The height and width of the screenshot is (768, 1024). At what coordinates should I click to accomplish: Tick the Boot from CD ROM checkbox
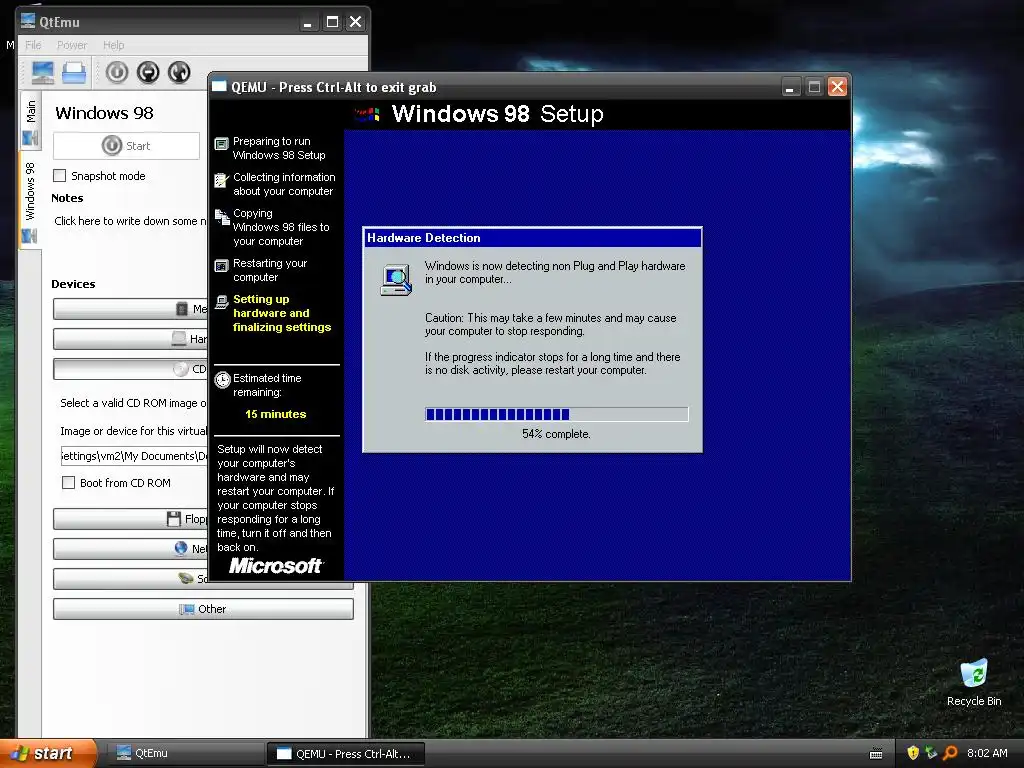pos(68,483)
